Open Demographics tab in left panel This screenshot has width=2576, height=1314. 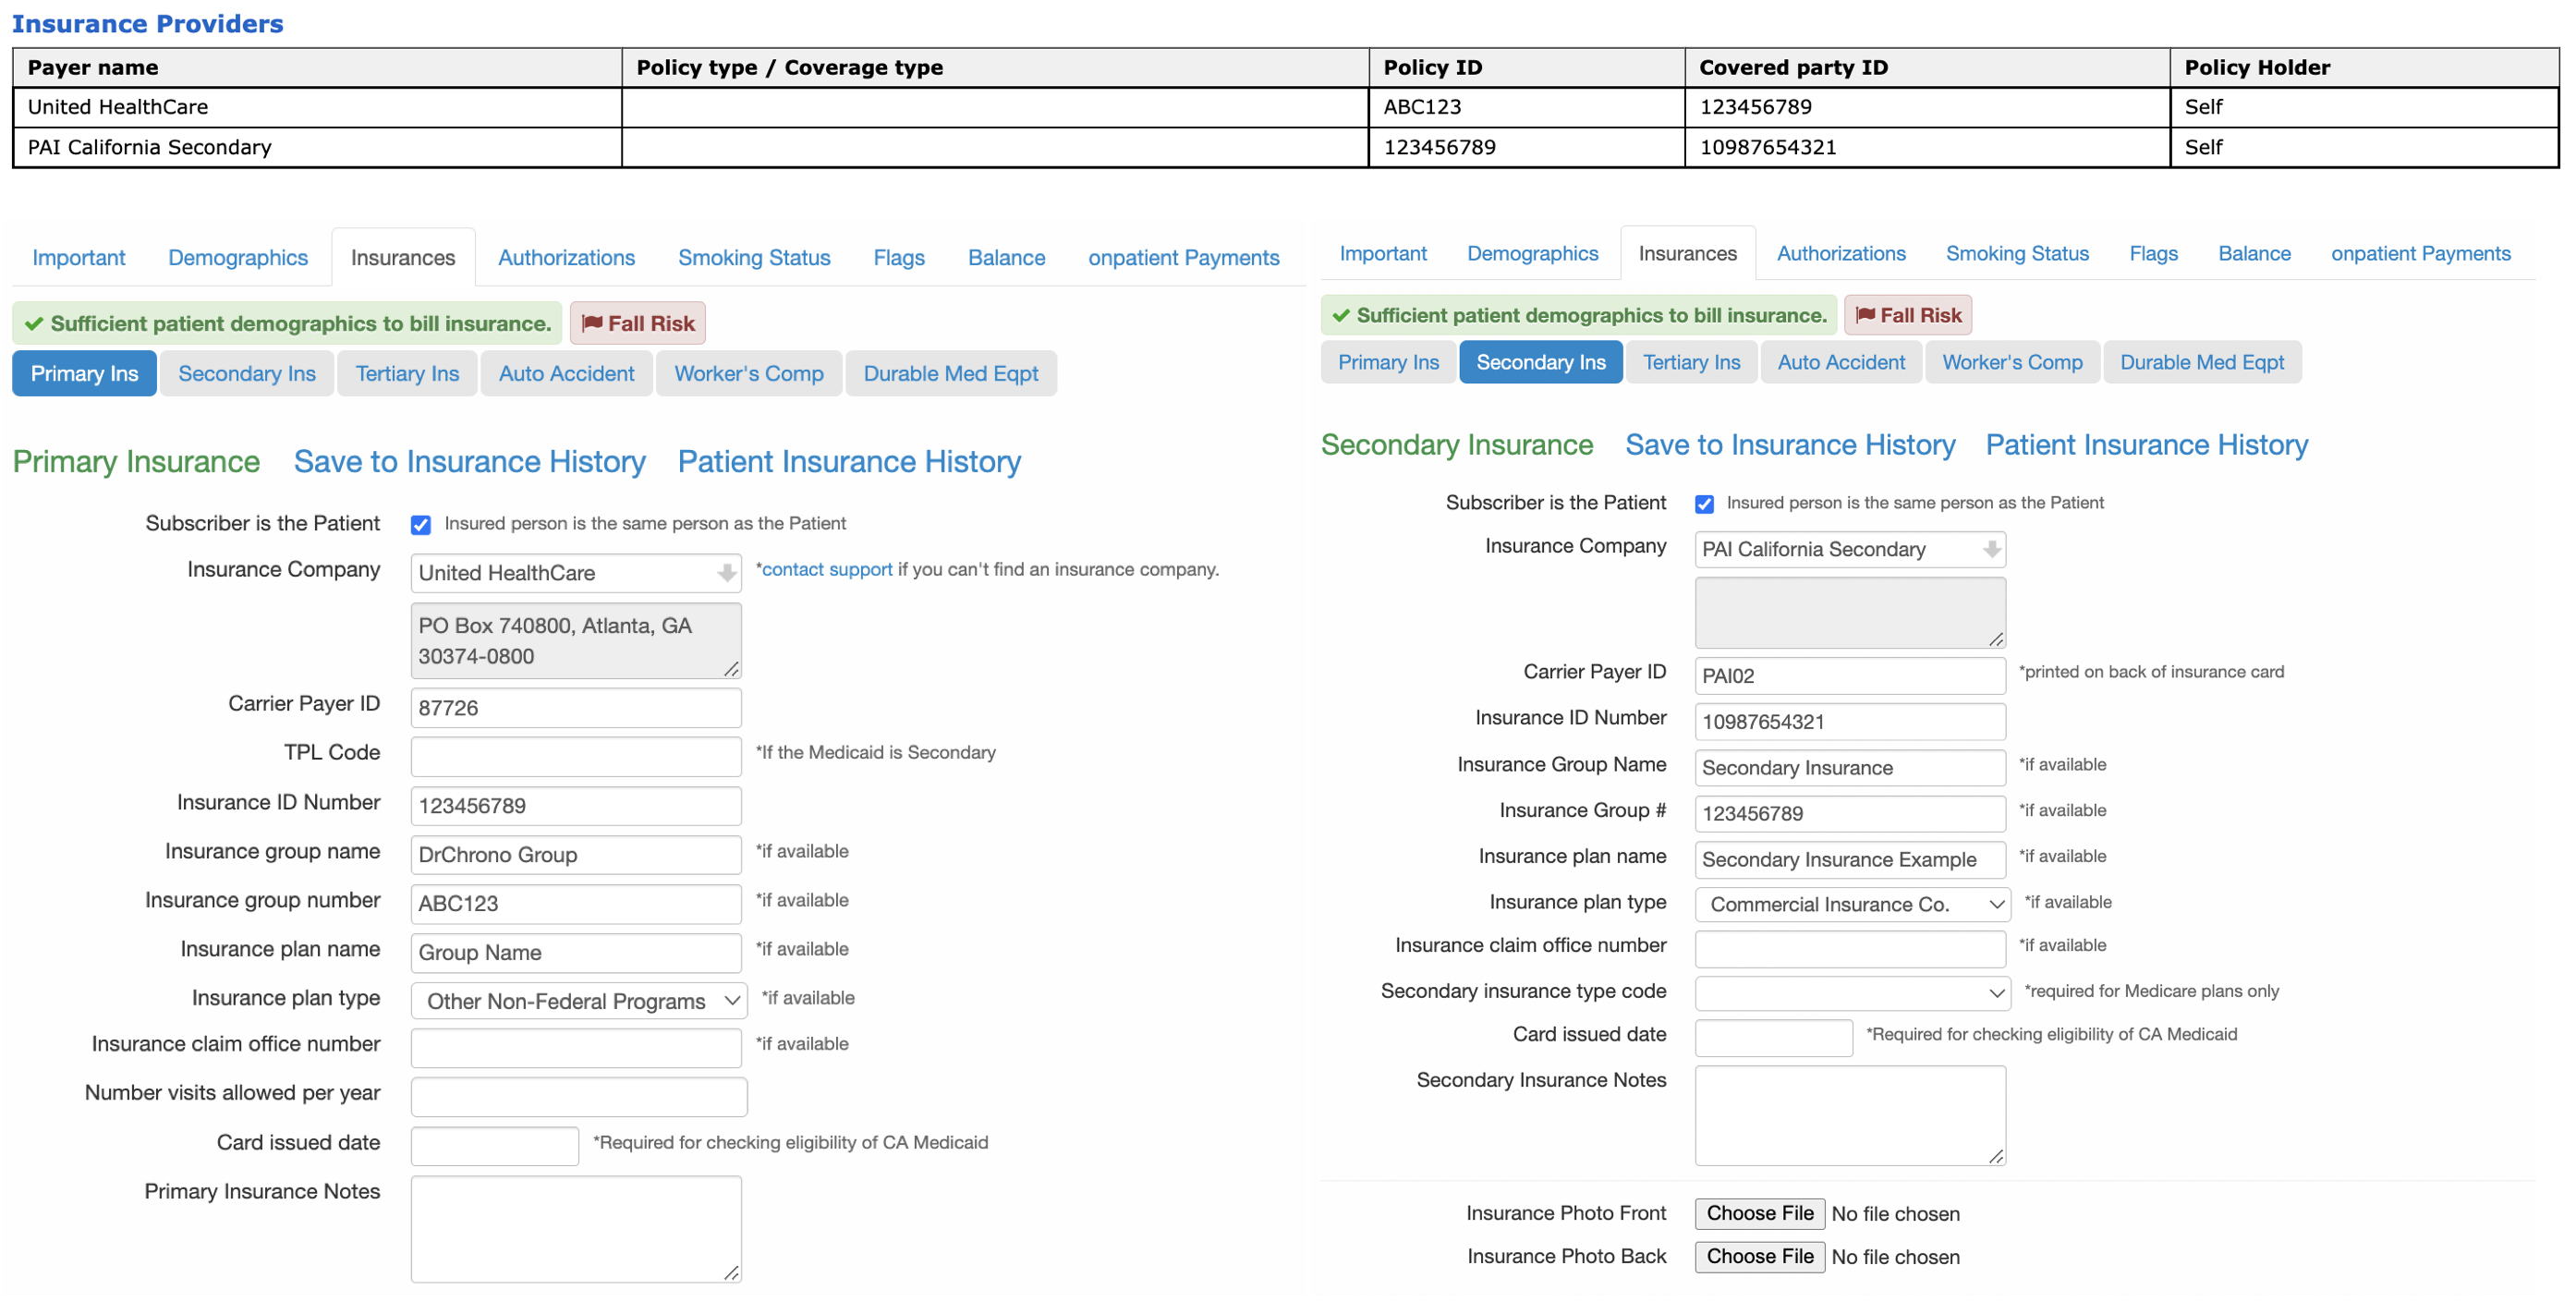coord(238,258)
